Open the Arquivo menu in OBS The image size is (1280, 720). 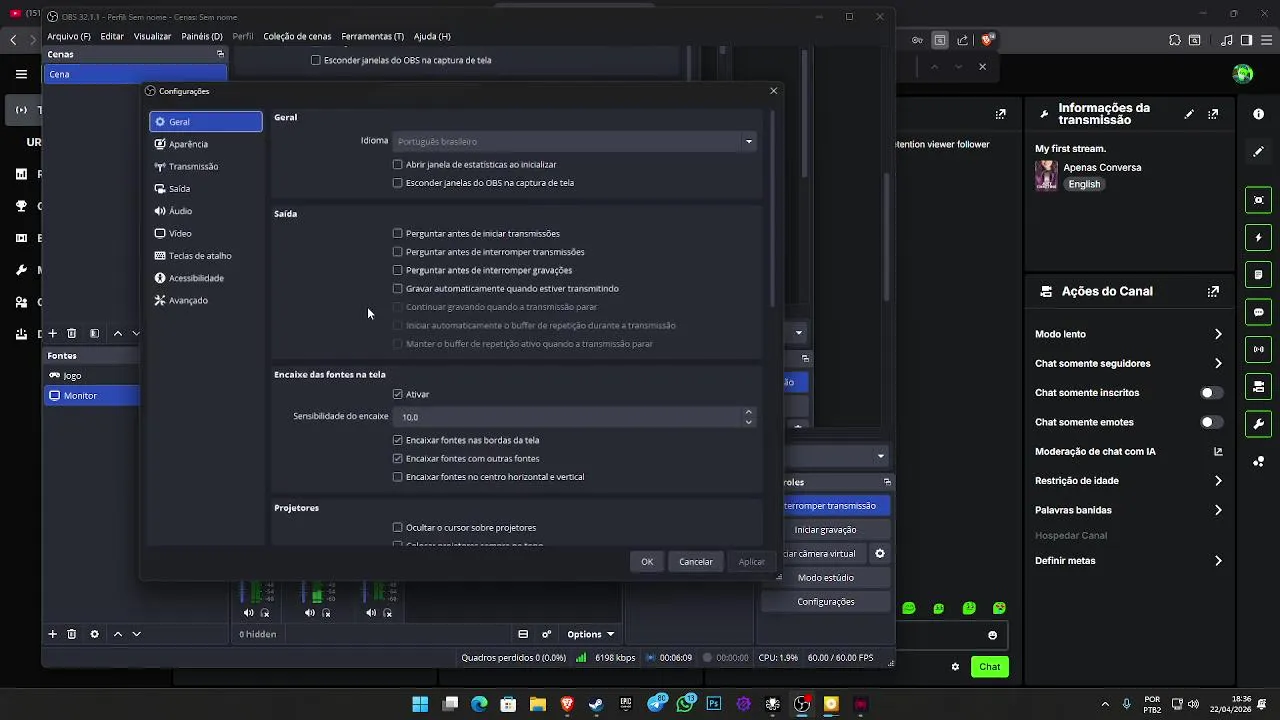pyautogui.click(x=69, y=36)
